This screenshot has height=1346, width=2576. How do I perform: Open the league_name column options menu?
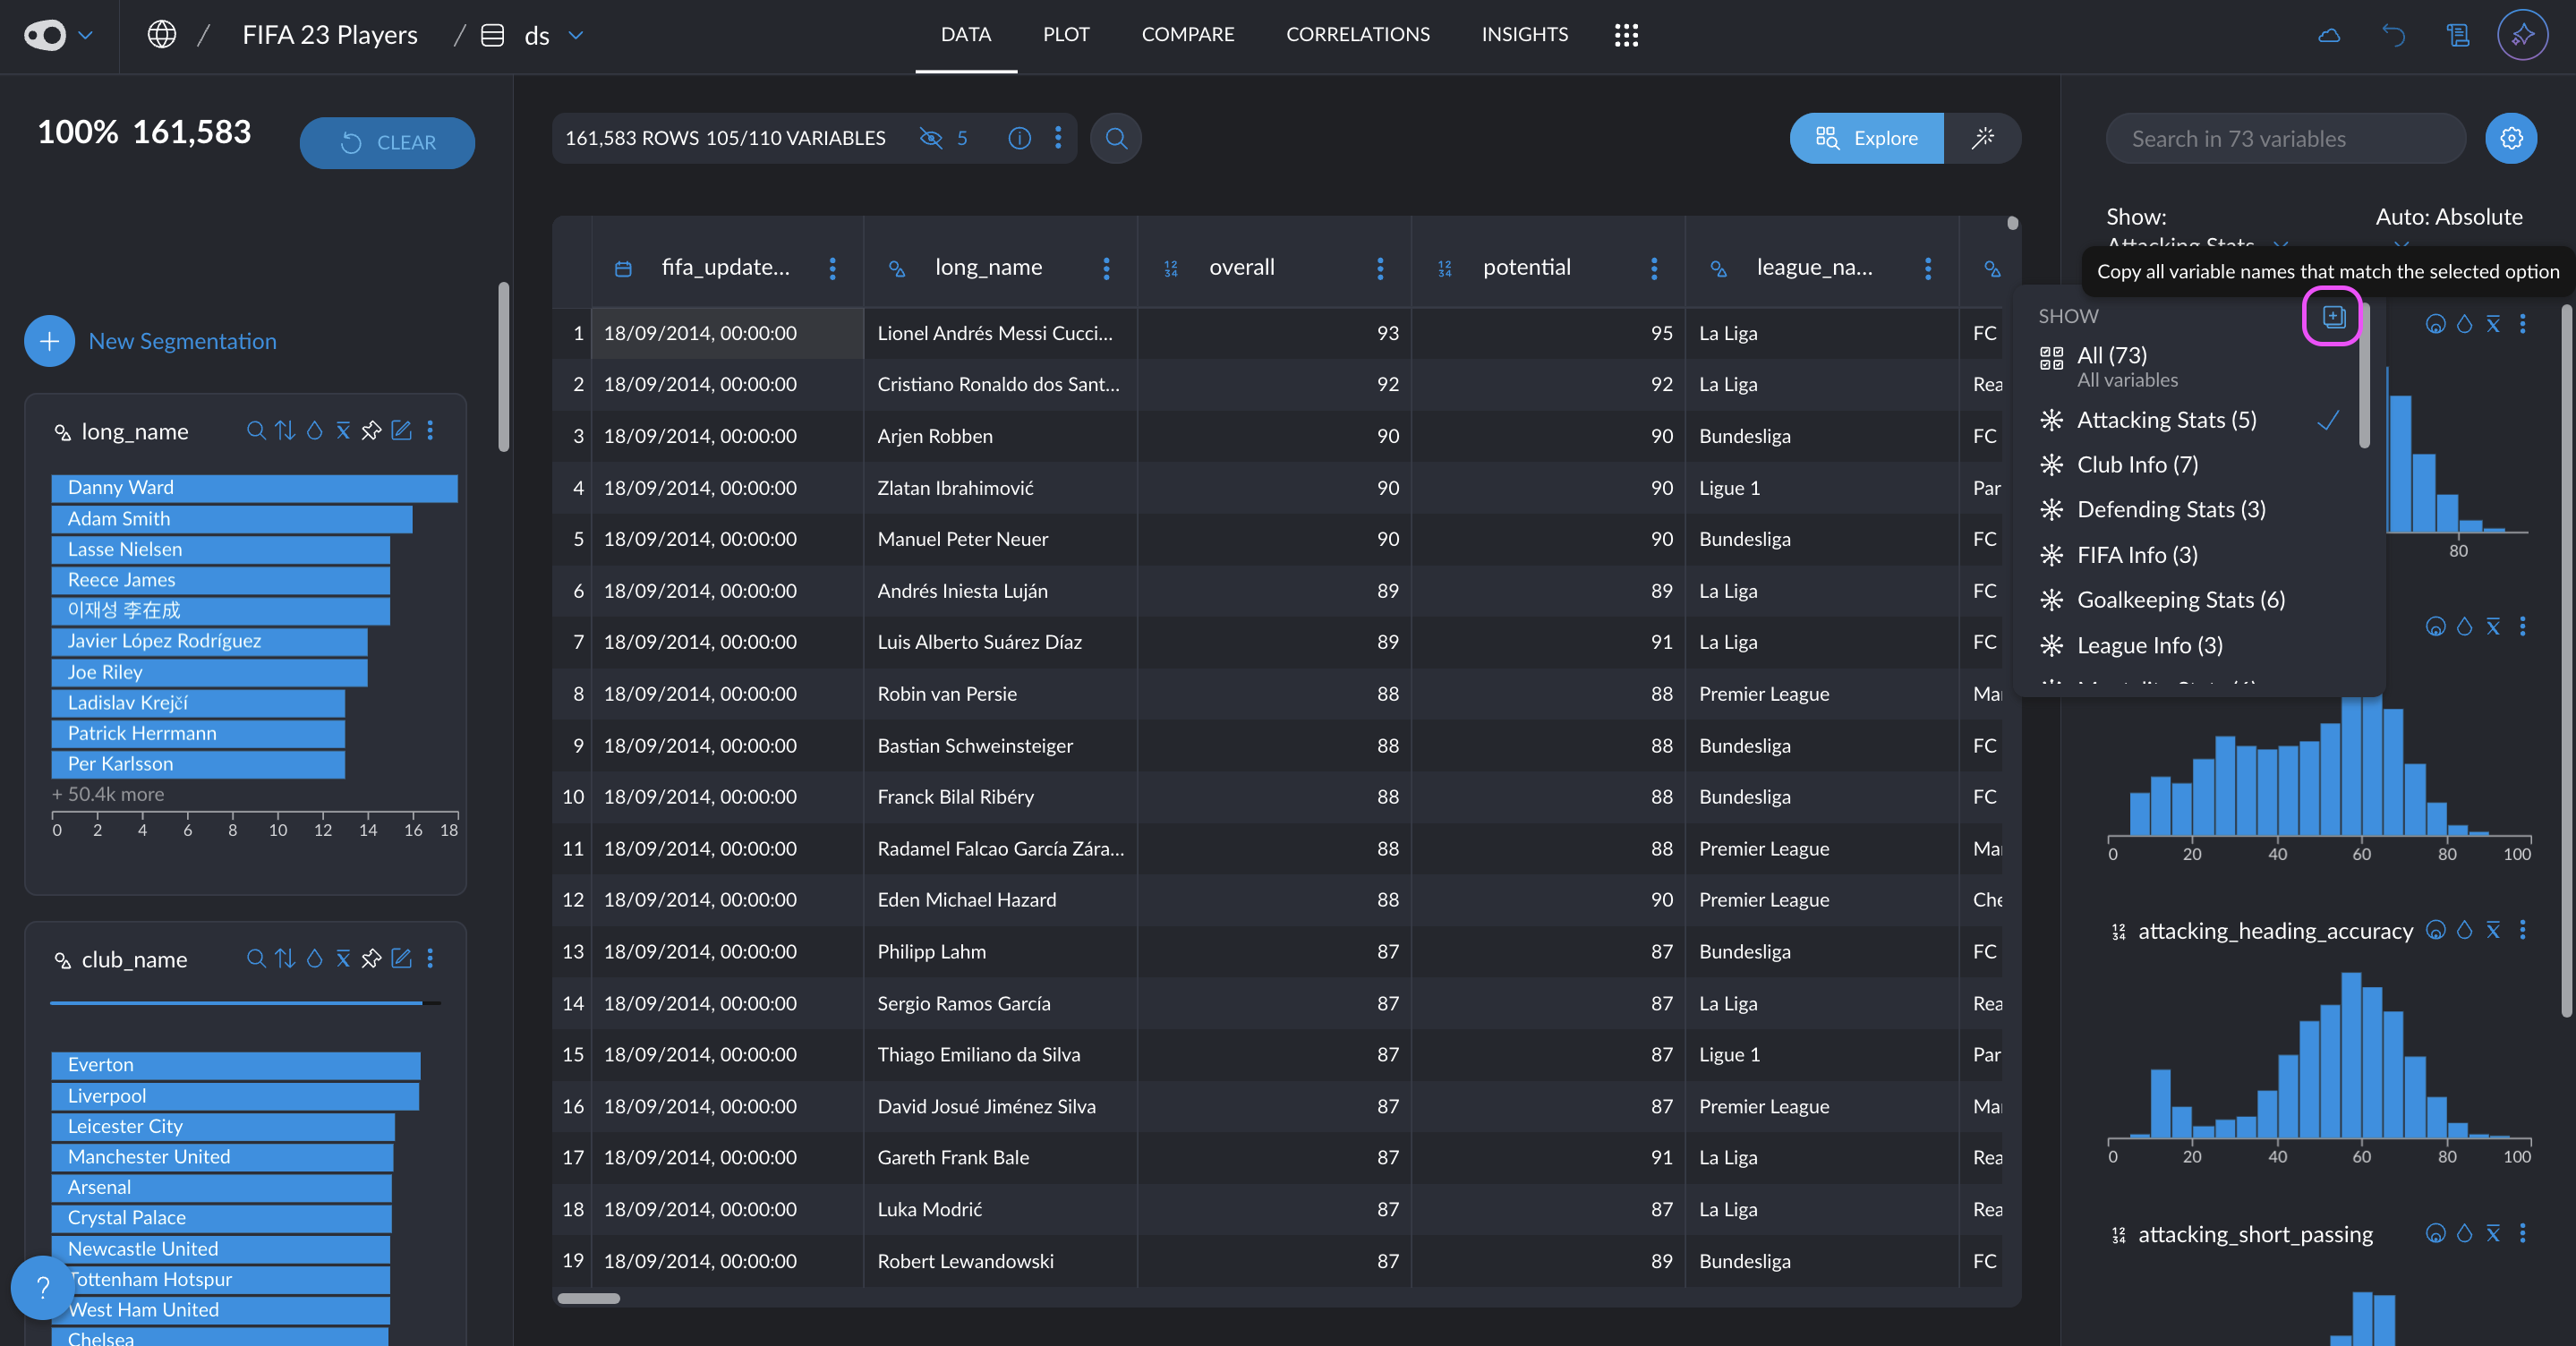(1928, 268)
